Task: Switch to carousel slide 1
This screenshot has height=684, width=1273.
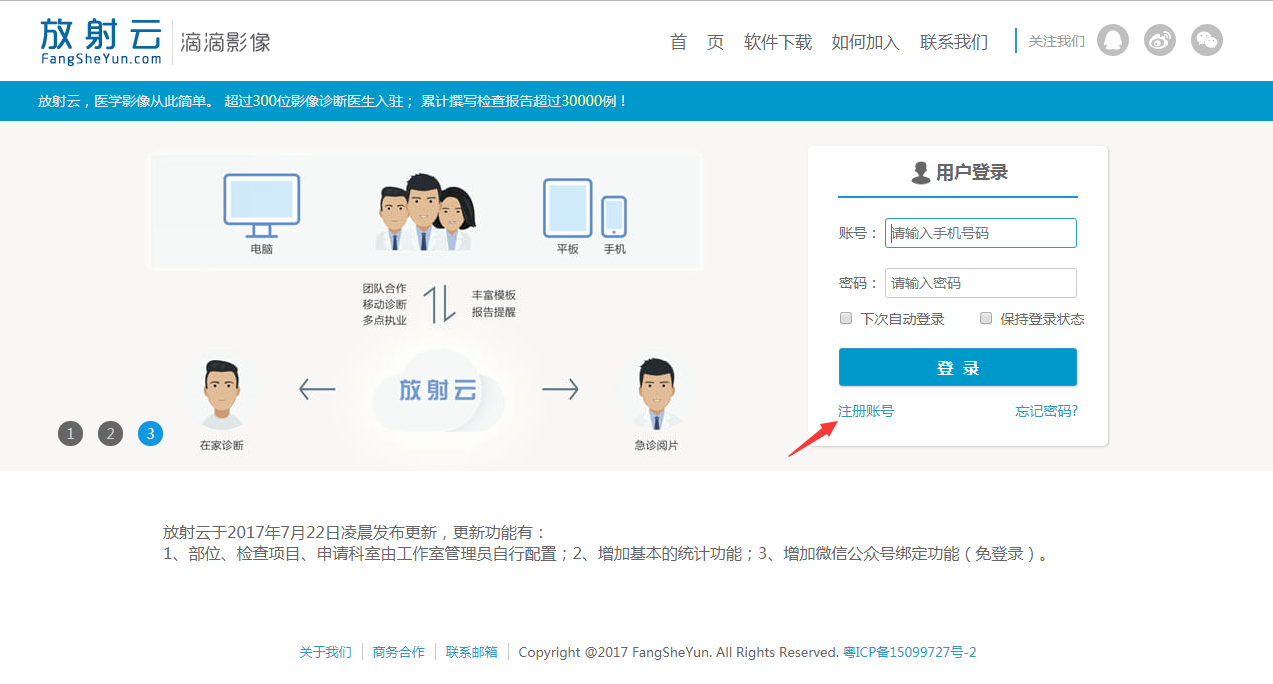Action: tap(70, 433)
